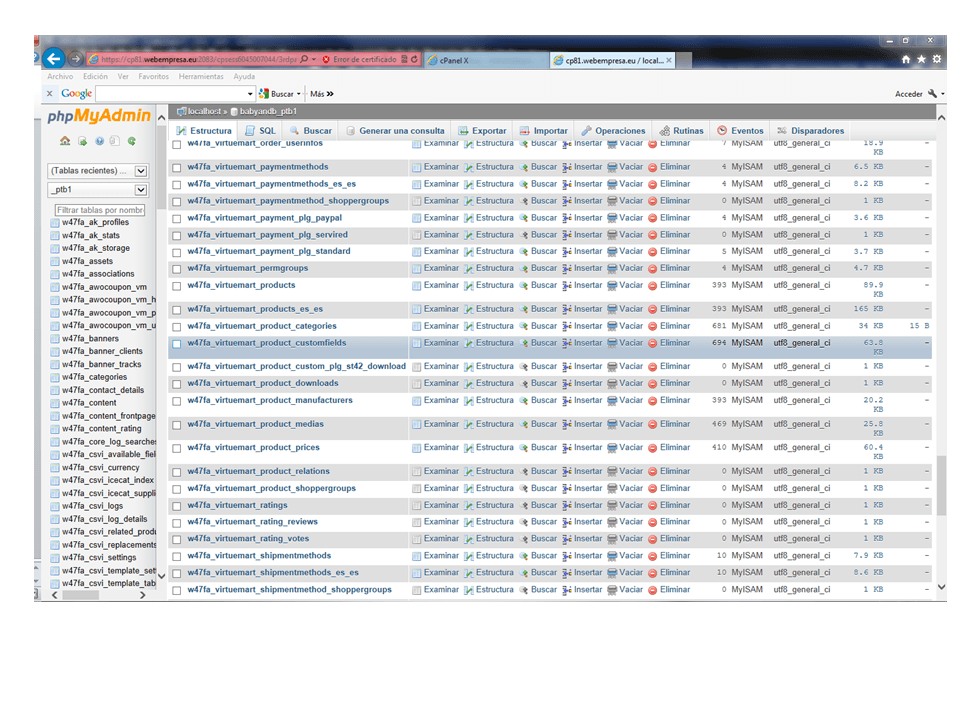Click Eliminar icon for w47fa_virtuemart_paymentmethods
Image resolution: width=960 pixels, height=720 pixels.
click(x=653, y=167)
